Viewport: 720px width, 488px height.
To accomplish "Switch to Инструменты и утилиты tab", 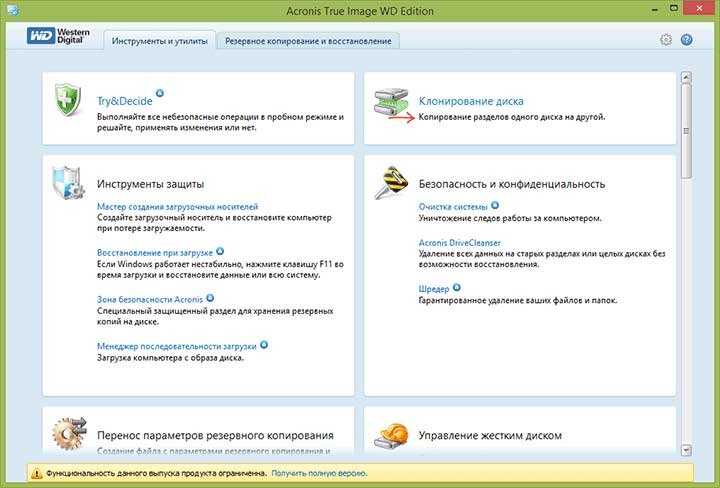I will (160, 41).
